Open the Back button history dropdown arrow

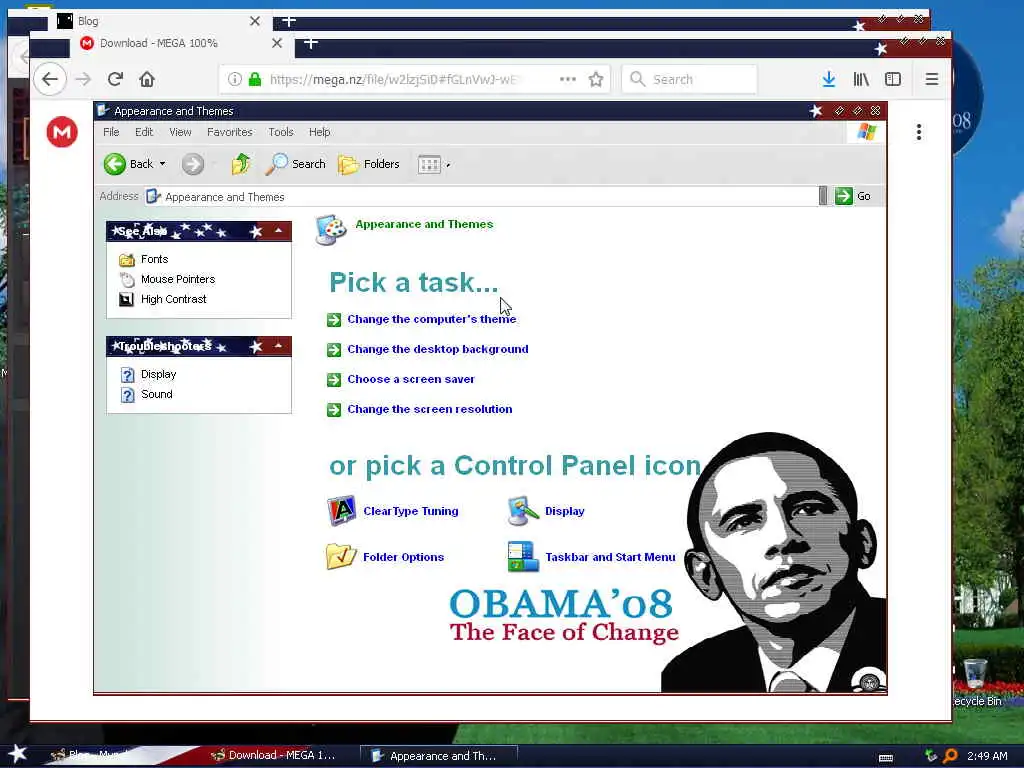point(163,164)
